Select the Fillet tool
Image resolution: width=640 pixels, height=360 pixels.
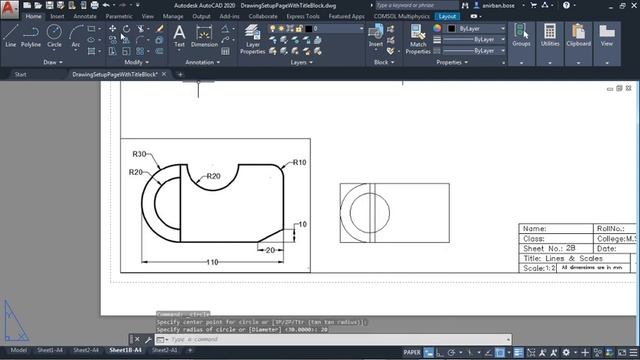pyautogui.click(x=140, y=40)
